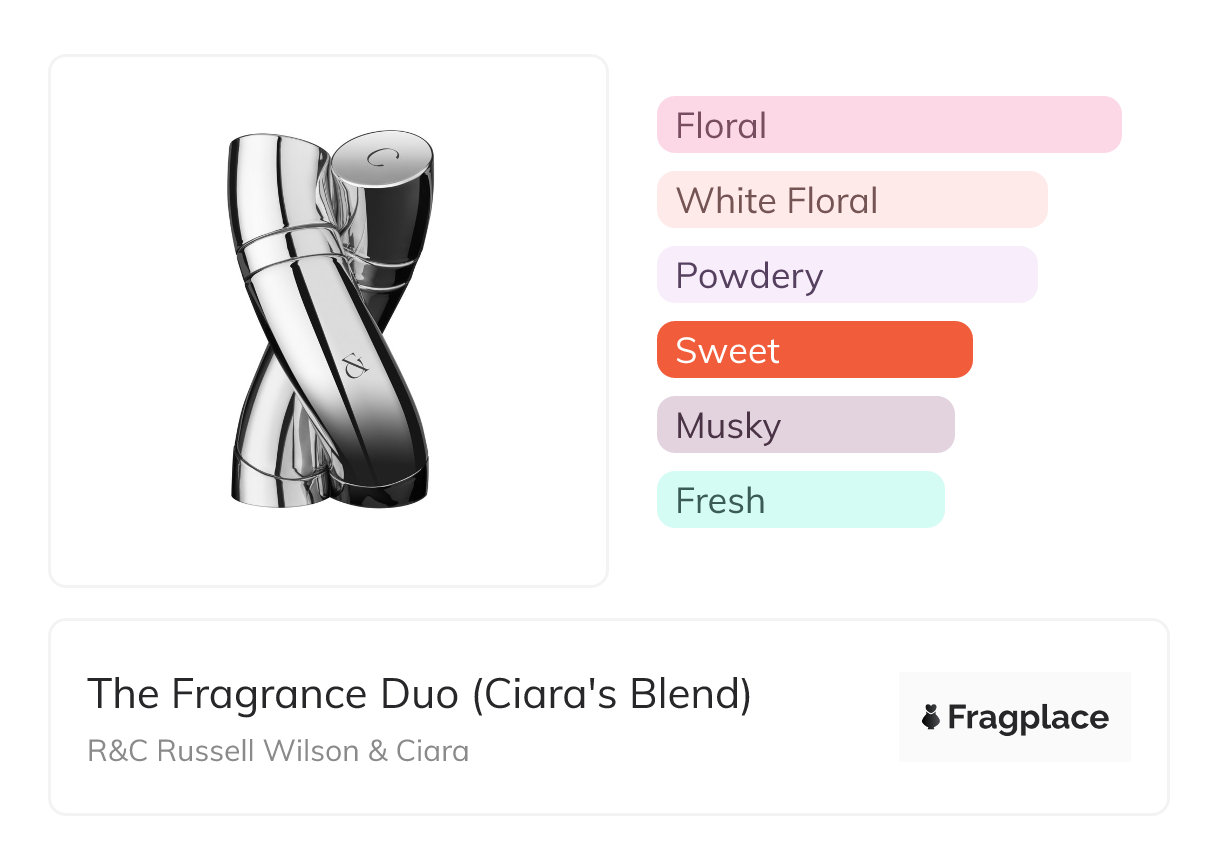Click the word Sweet in the orange bar
Viewport: 1218px width, 864px height.
(727, 351)
